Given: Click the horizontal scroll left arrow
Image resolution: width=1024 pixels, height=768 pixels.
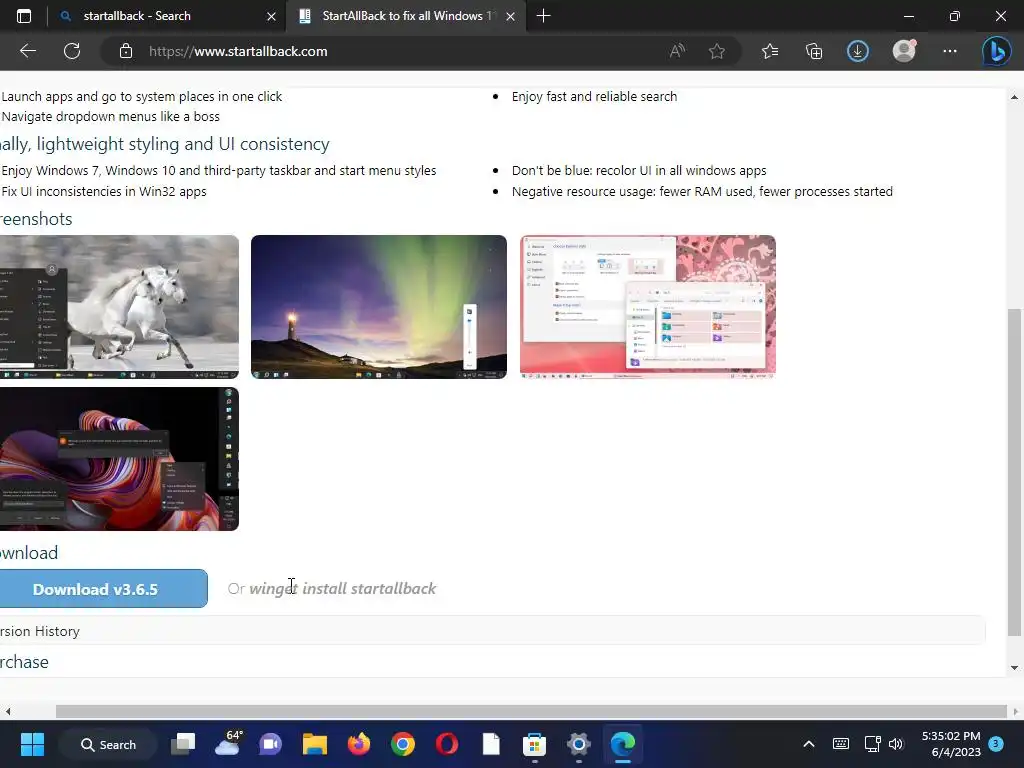Looking at the screenshot, I should point(8,711).
